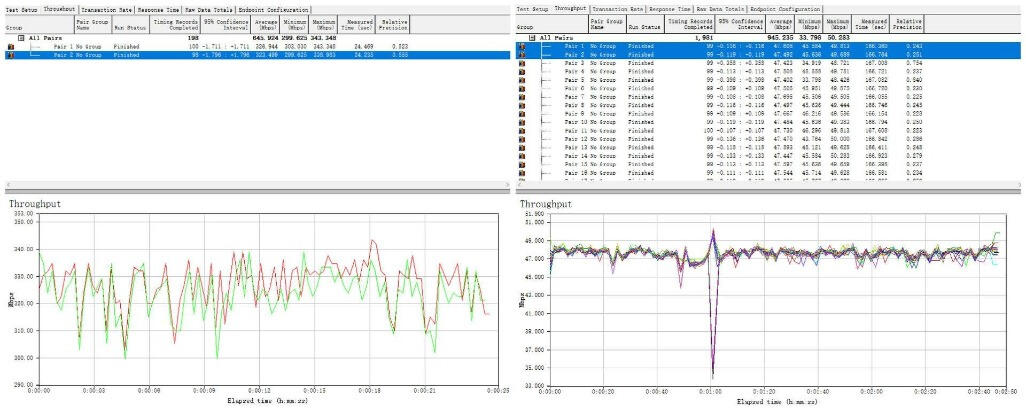Collapse All Pairs group in left window
The width and height of the screenshot is (1026, 410).
(x=21, y=38)
